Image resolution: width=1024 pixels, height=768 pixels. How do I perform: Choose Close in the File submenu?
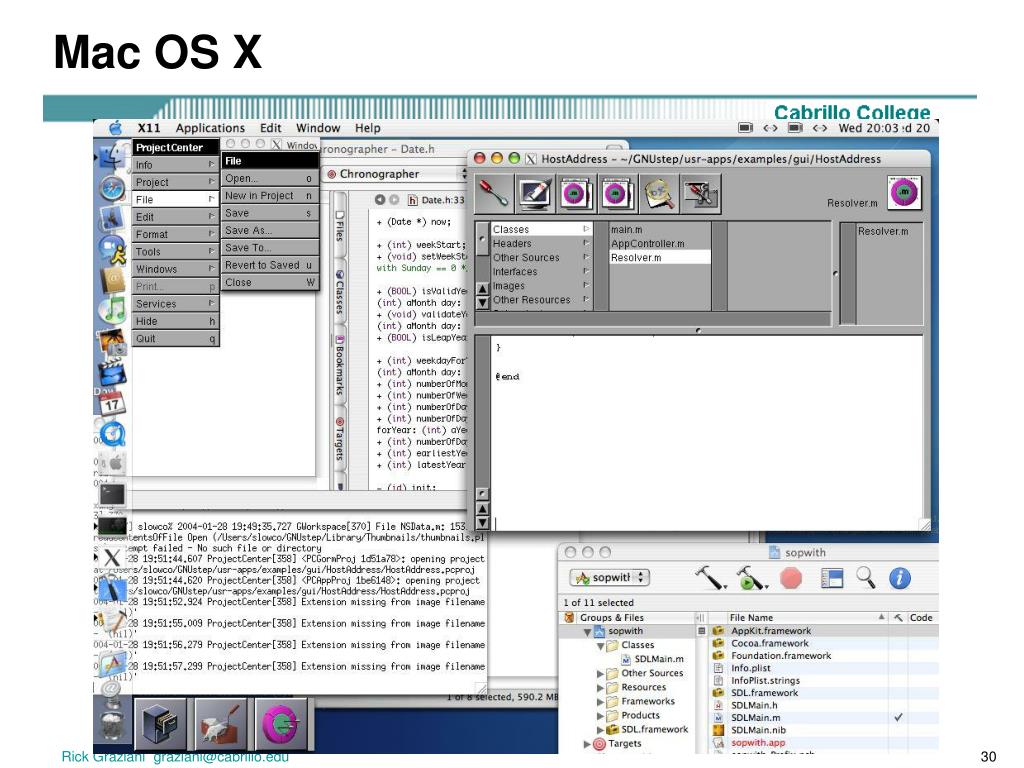pyautogui.click(x=270, y=282)
